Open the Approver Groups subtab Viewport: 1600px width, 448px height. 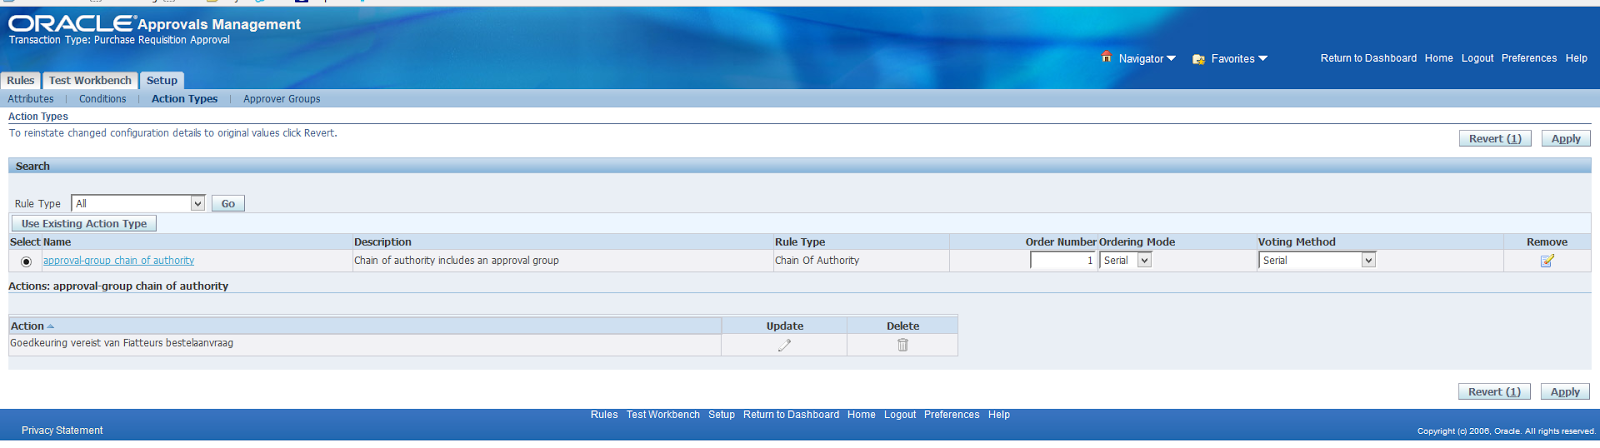(x=282, y=99)
